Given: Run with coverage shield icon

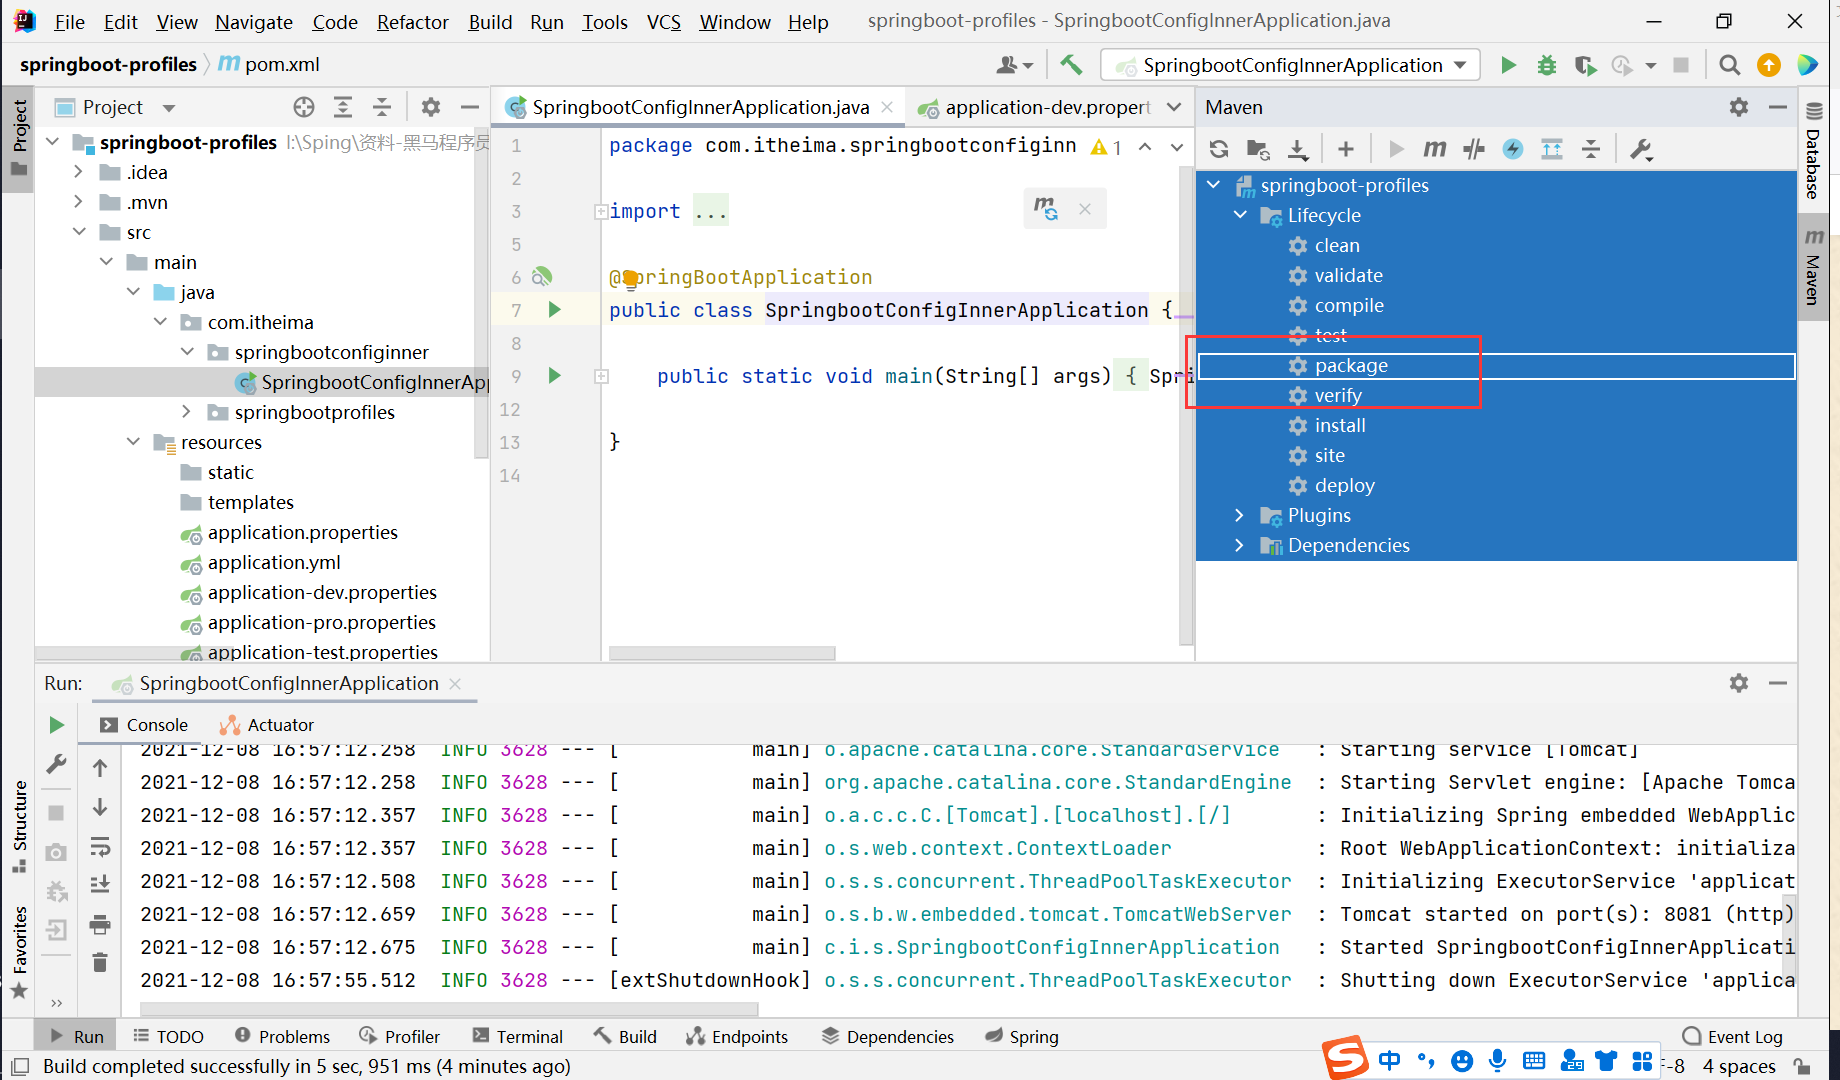Looking at the screenshot, I should [1585, 65].
